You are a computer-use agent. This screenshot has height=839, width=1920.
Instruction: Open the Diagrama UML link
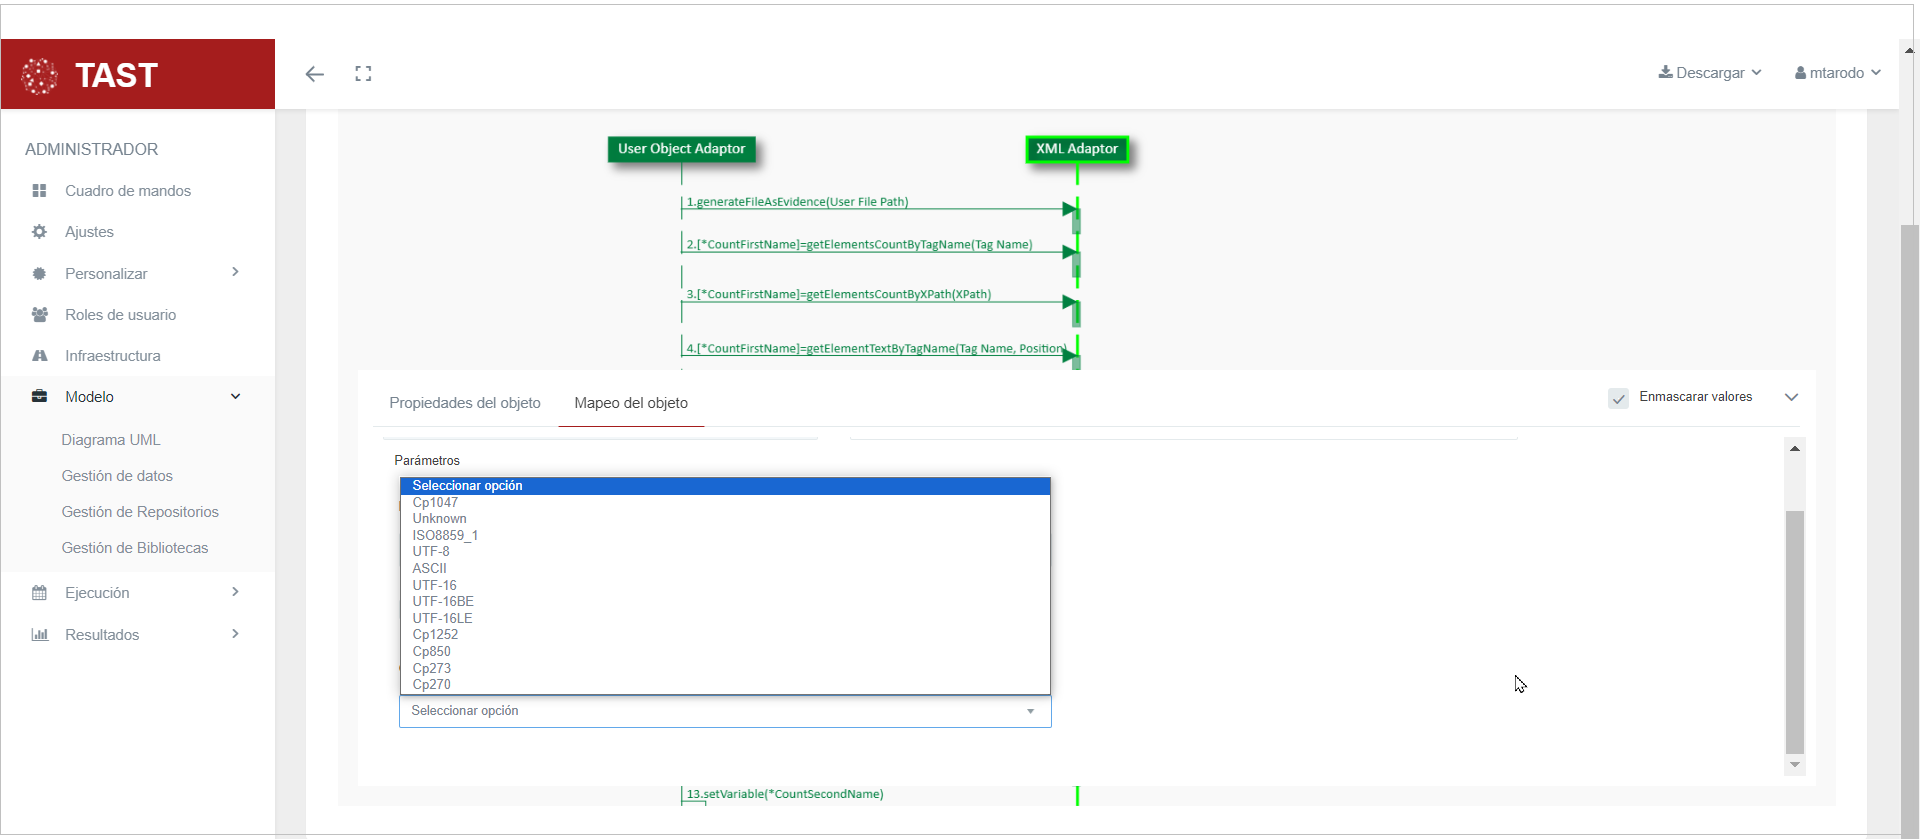pyautogui.click(x=111, y=440)
